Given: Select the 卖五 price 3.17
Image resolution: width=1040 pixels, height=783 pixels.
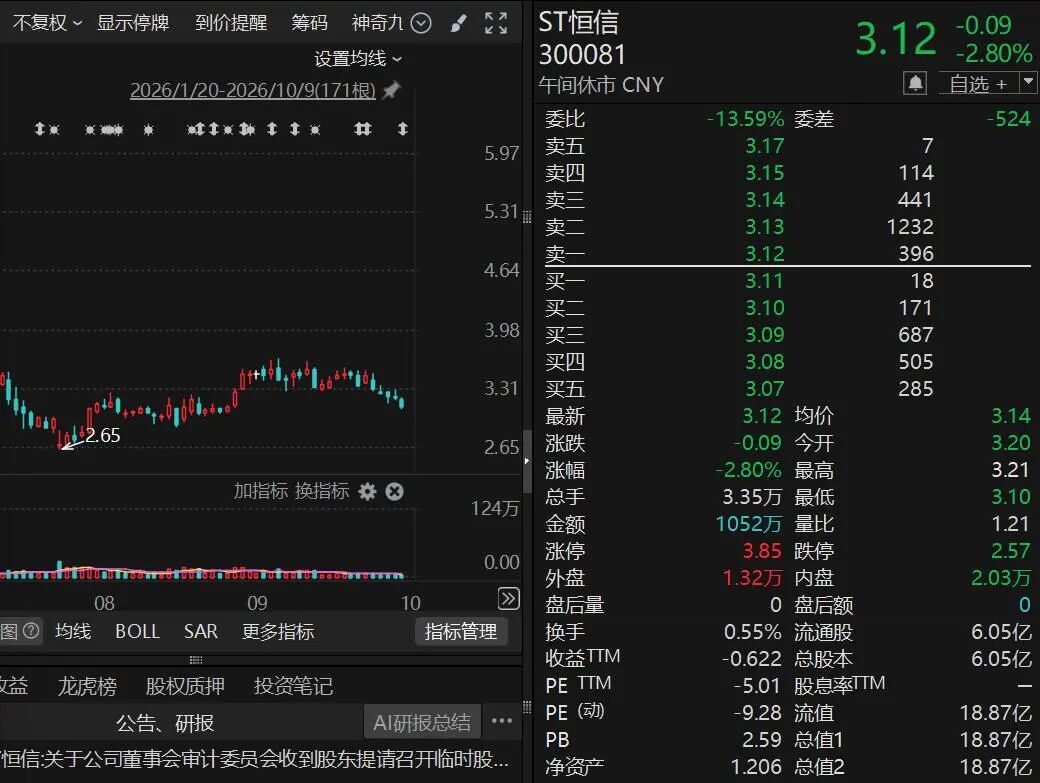Looking at the screenshot, I should tap(765, 145).
